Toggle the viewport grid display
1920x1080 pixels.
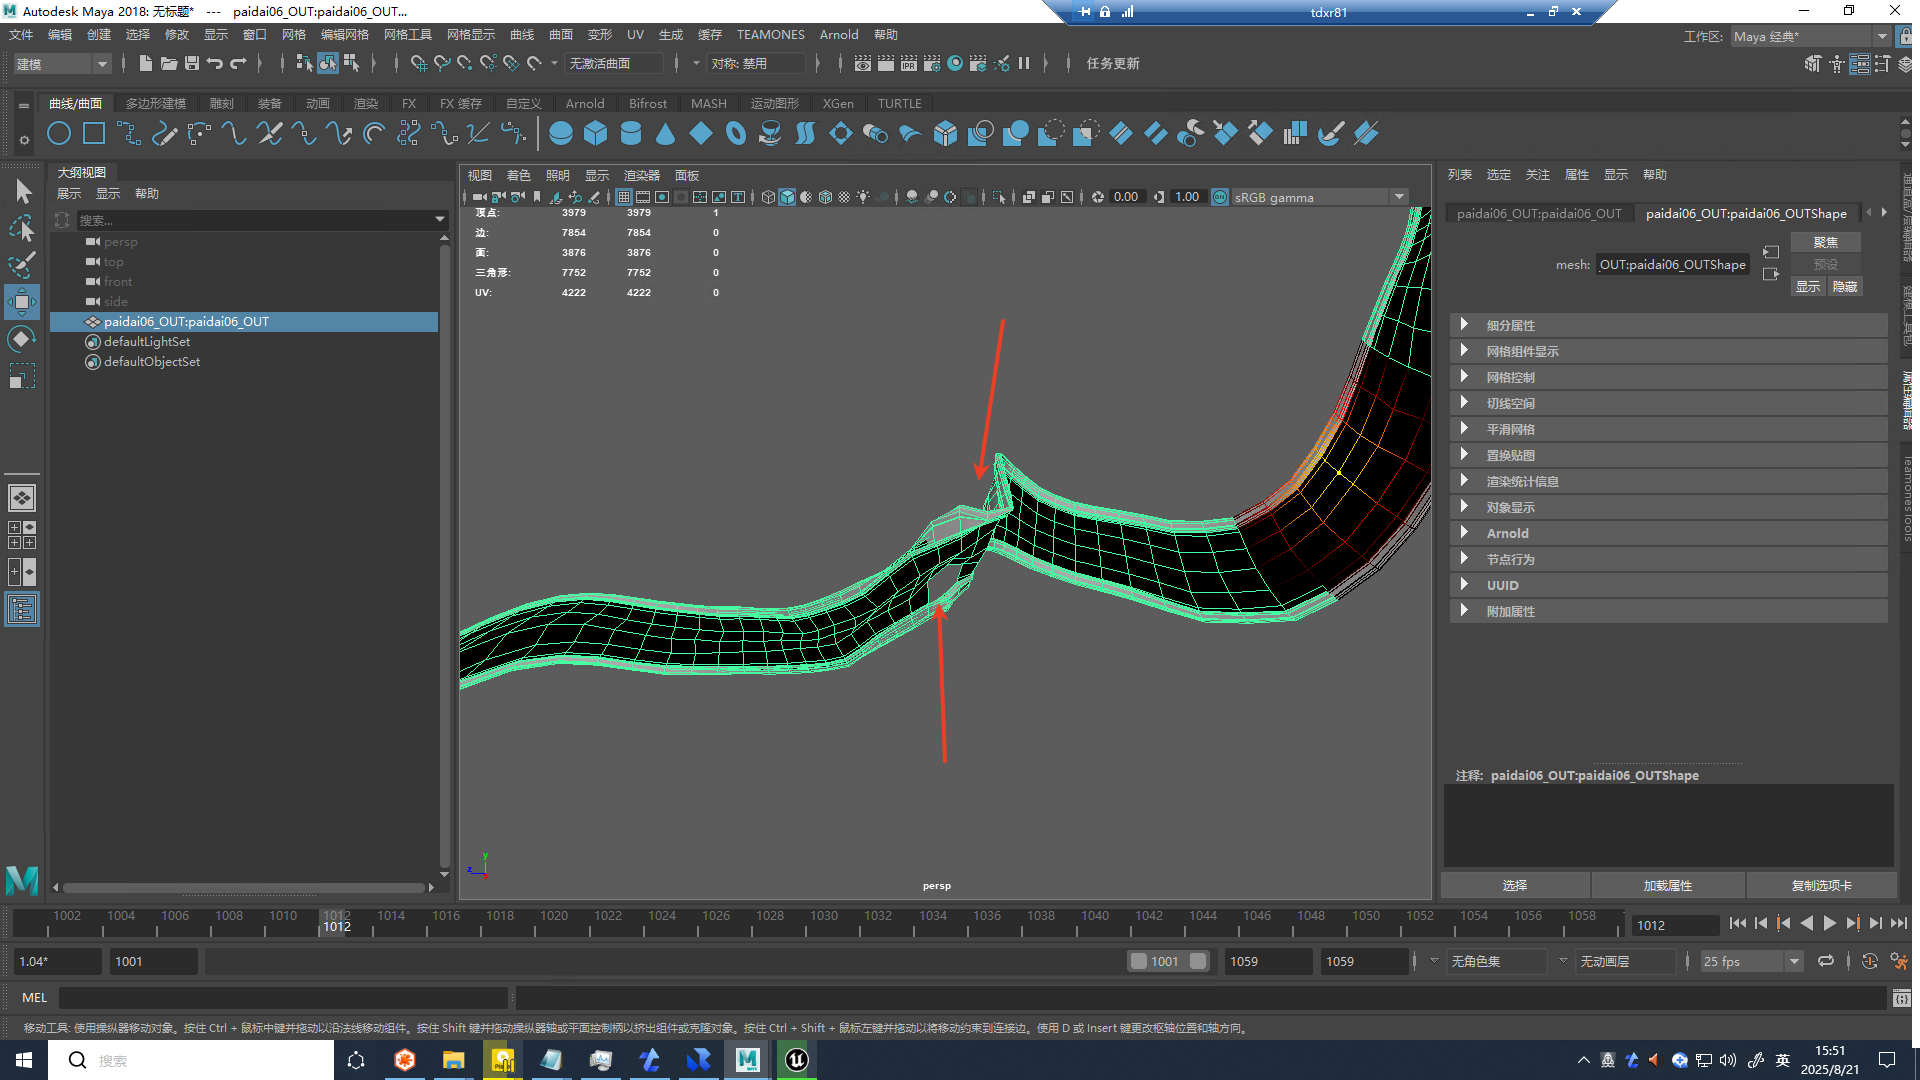tap(624, 197)
